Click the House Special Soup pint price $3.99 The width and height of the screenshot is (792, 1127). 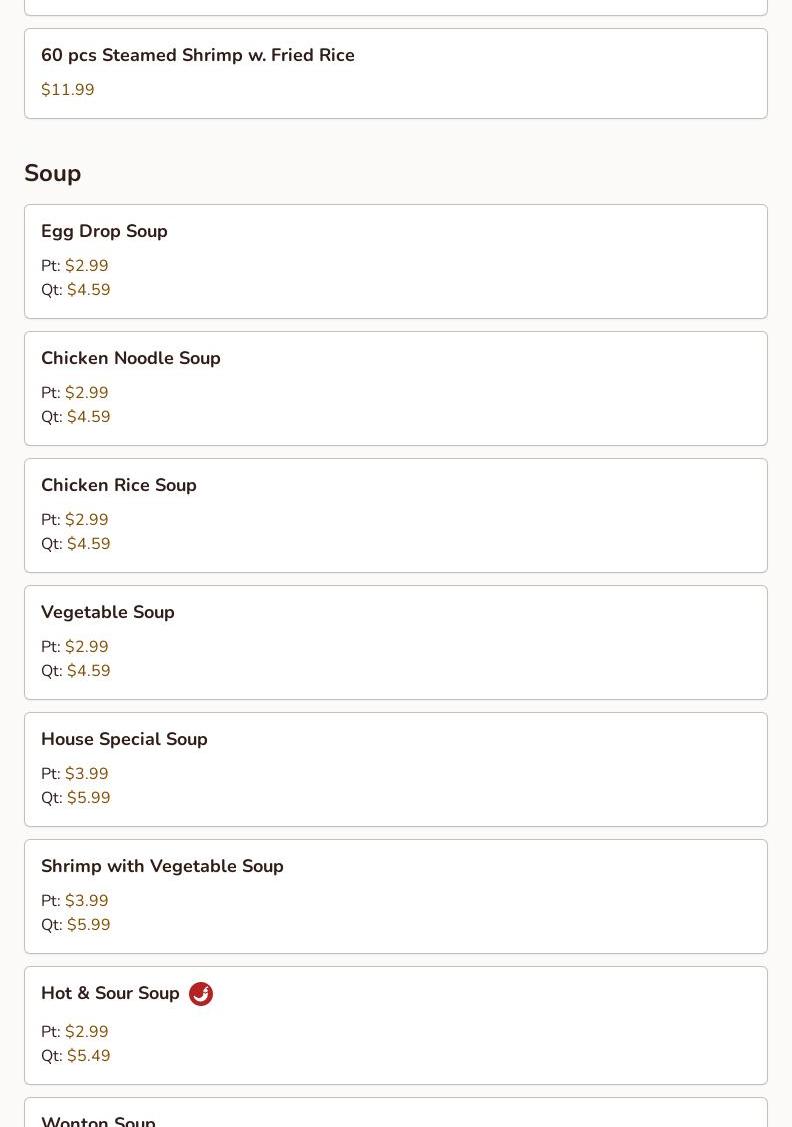[x=87, y=774]
